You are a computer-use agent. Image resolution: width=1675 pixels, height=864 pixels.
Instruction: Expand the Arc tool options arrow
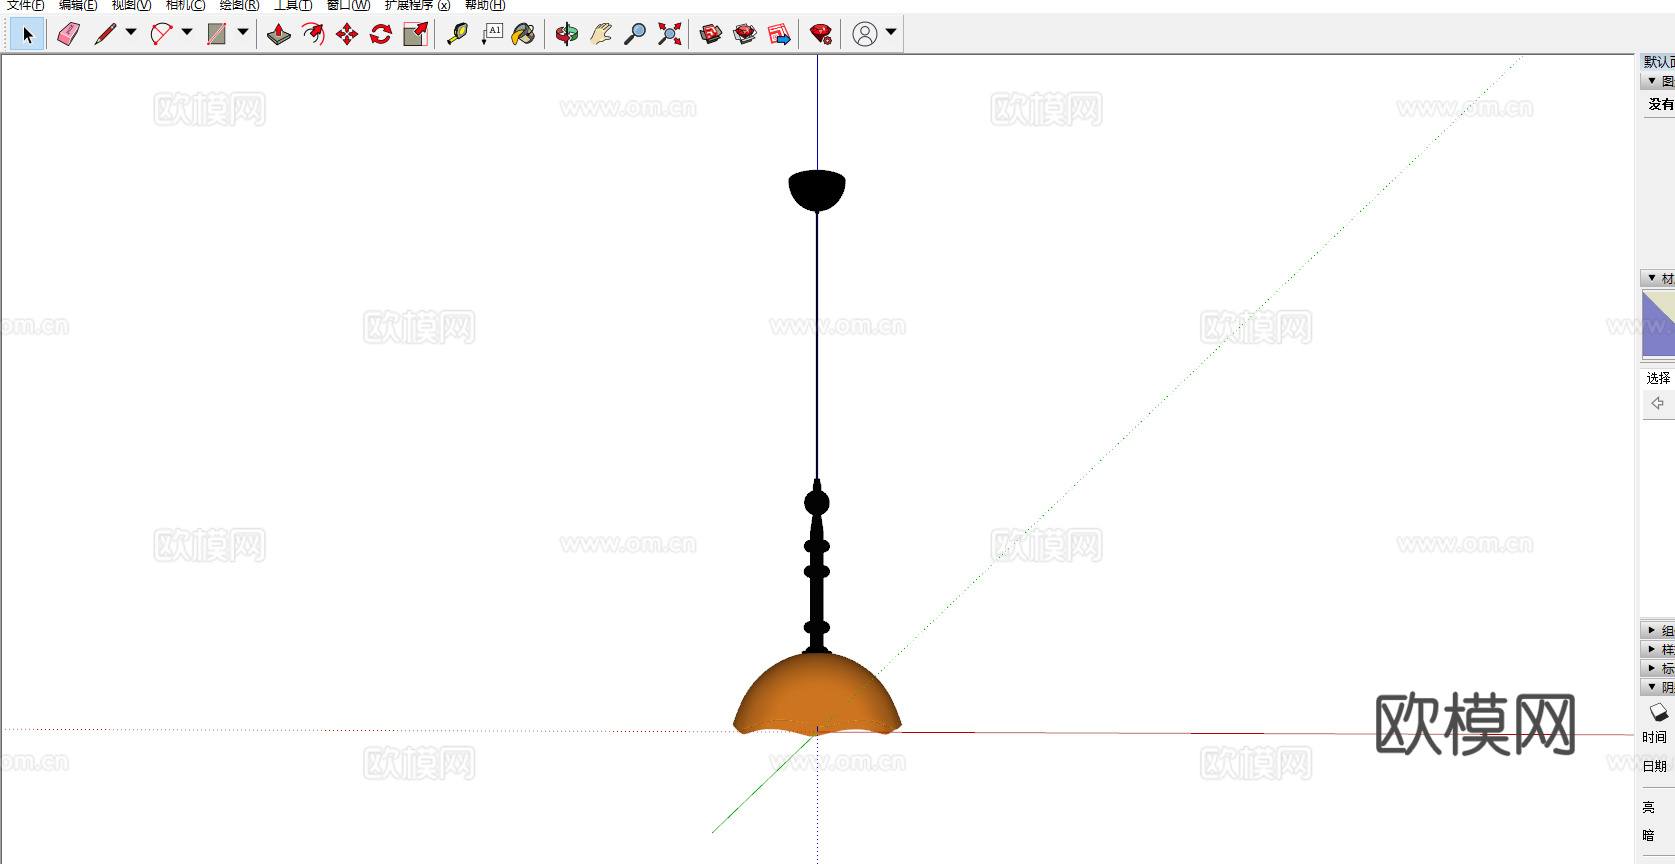coord(187,33)
